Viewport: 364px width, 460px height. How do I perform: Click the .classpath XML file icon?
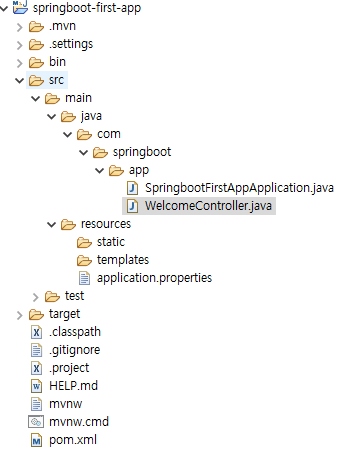coord(36,332)
